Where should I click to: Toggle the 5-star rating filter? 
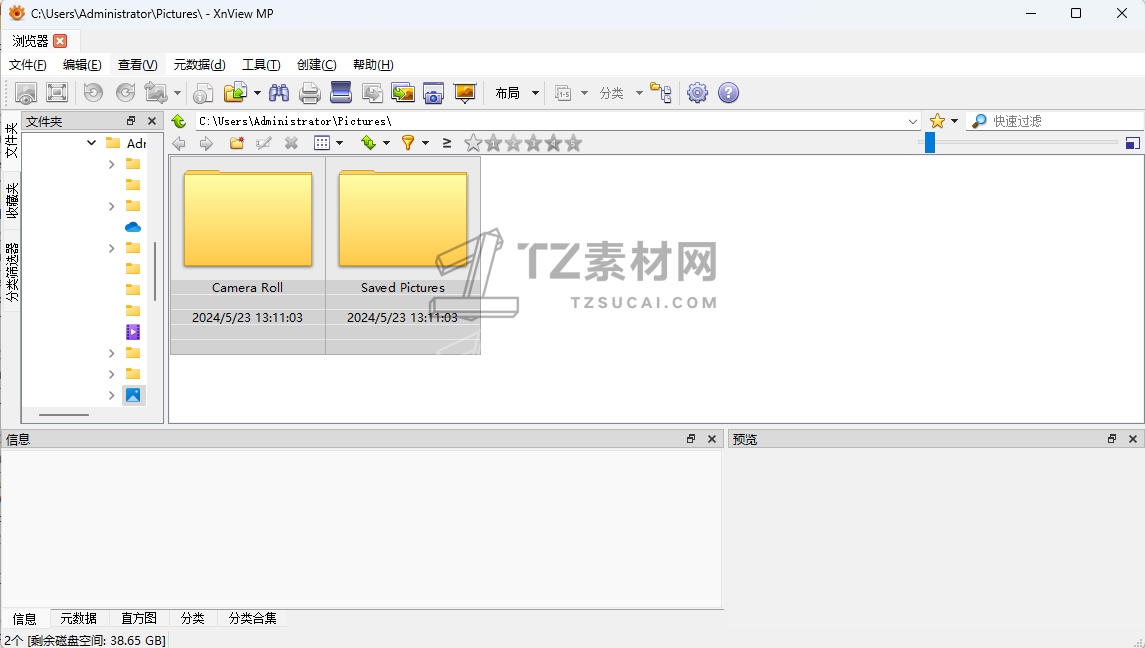point(573,143)
